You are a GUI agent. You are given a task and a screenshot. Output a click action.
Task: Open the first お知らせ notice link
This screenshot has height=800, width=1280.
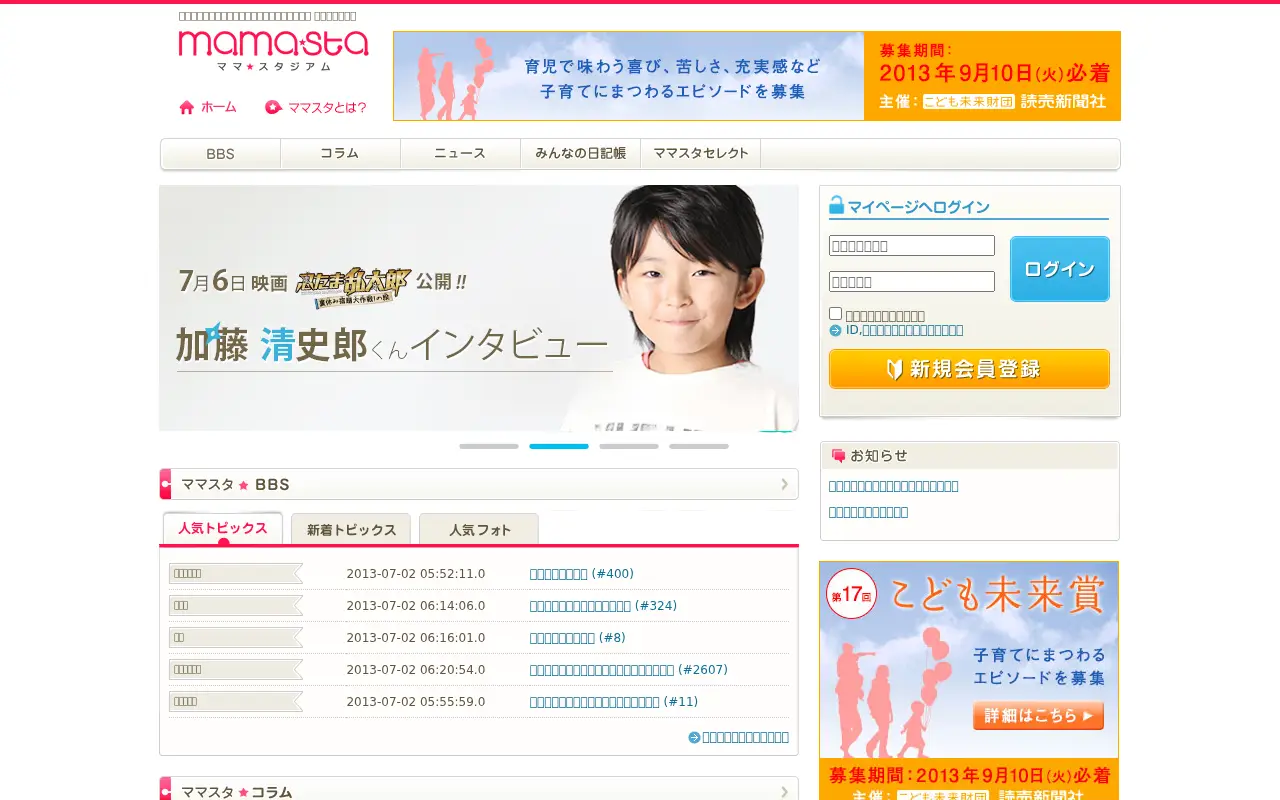(894, 486)
